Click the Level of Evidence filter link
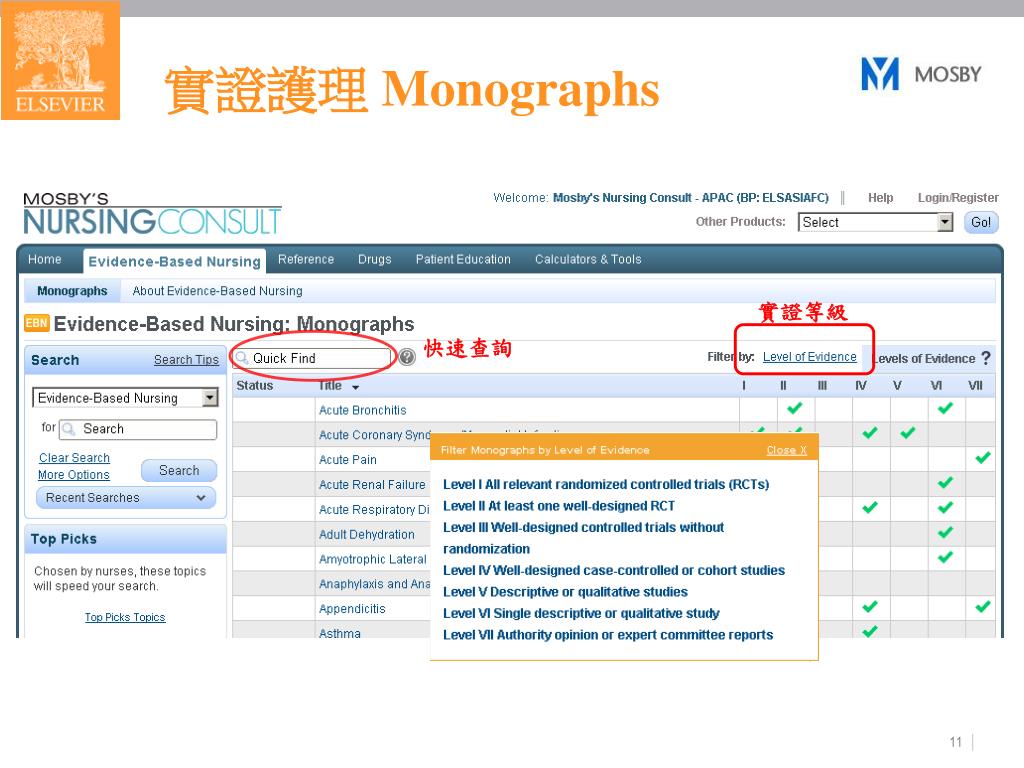Screen dimensions: 1024x768 pyautogui.click(x=809, y=357)
